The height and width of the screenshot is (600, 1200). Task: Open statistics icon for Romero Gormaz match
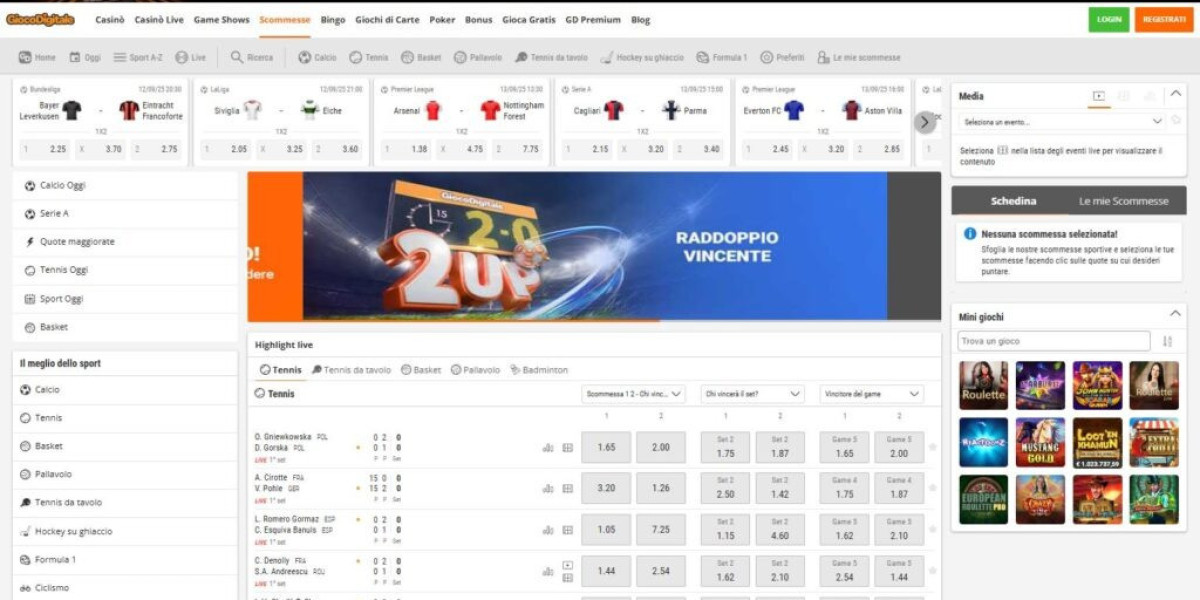(548, 530)
